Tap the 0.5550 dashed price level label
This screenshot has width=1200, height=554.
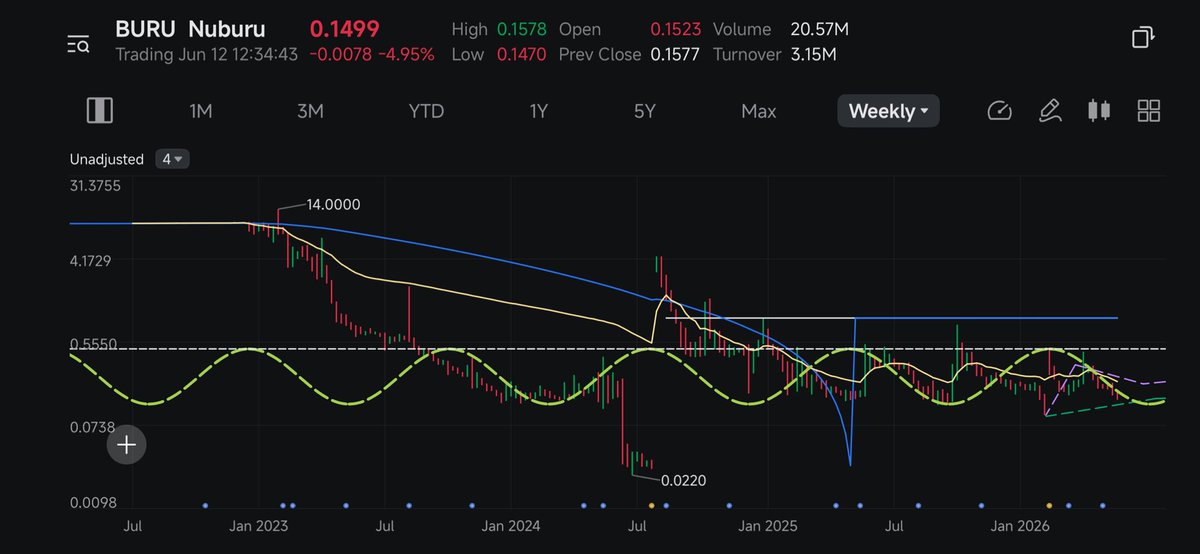click(93, 344)
